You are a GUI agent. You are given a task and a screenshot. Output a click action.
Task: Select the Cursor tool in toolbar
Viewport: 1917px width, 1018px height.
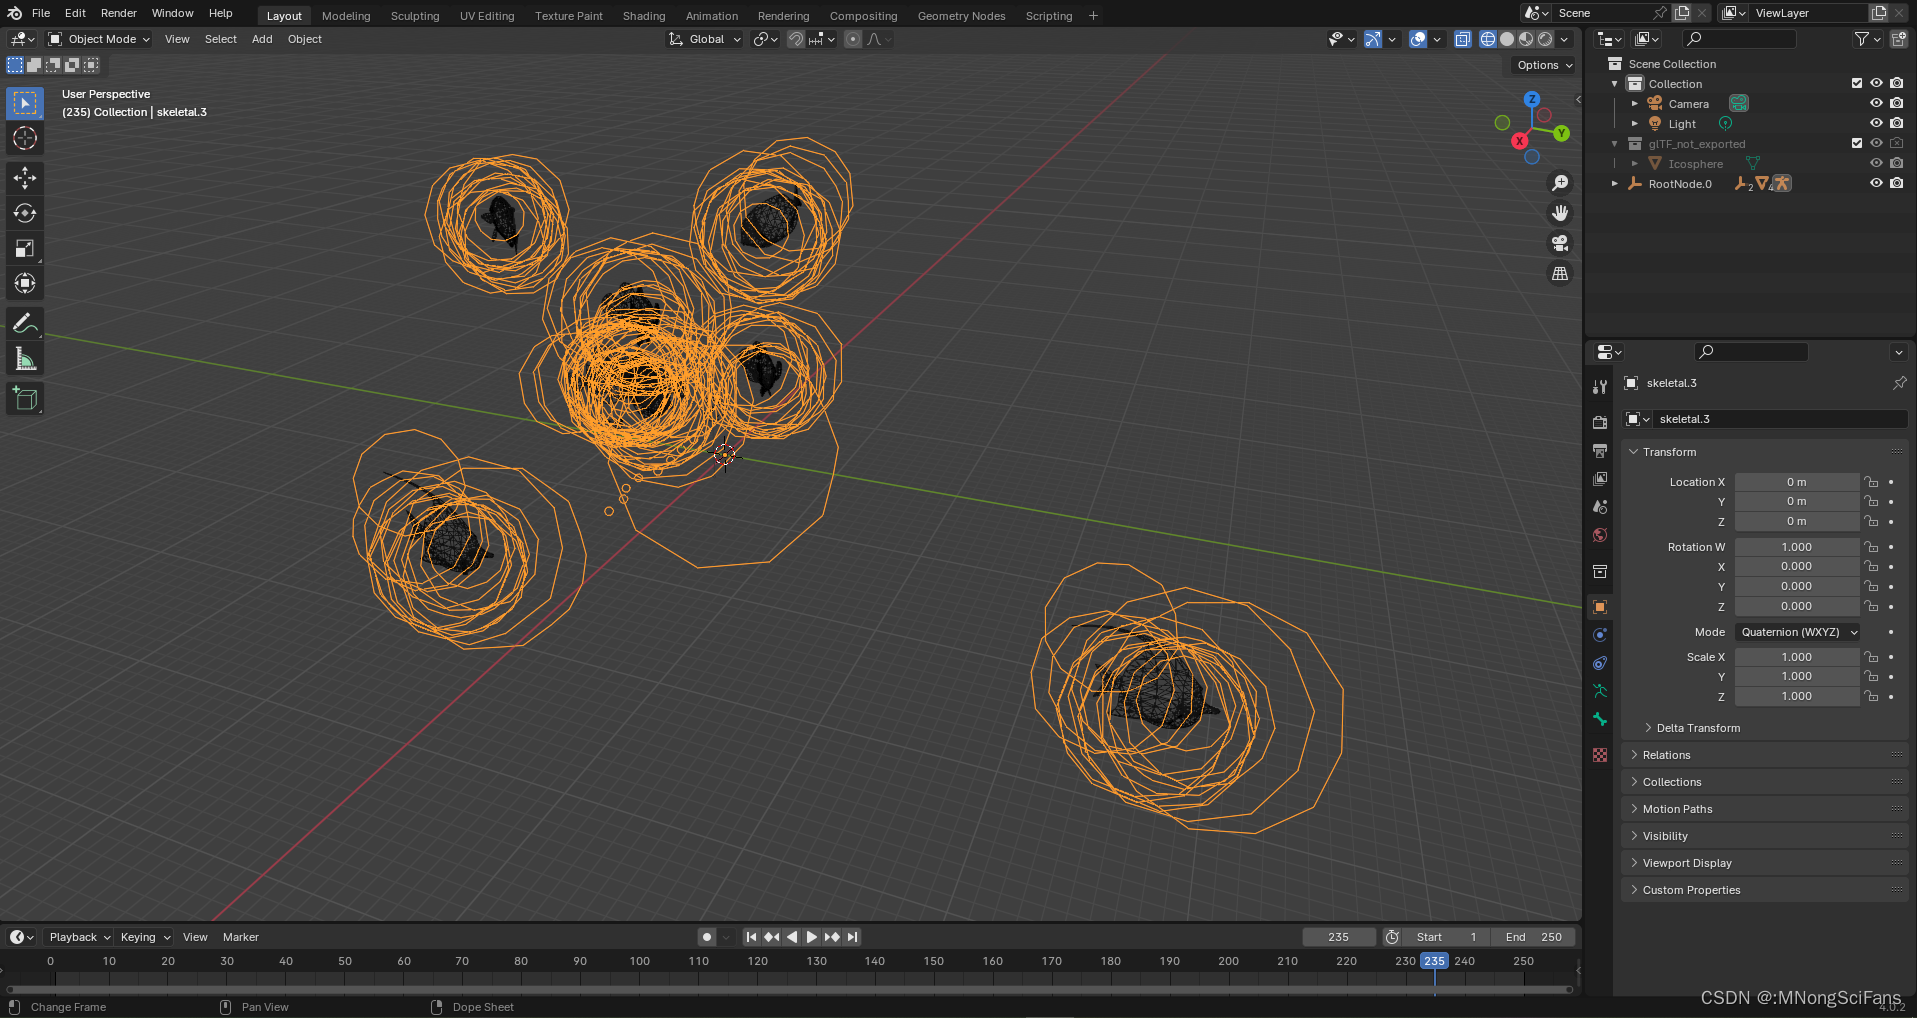coord(25,138)
